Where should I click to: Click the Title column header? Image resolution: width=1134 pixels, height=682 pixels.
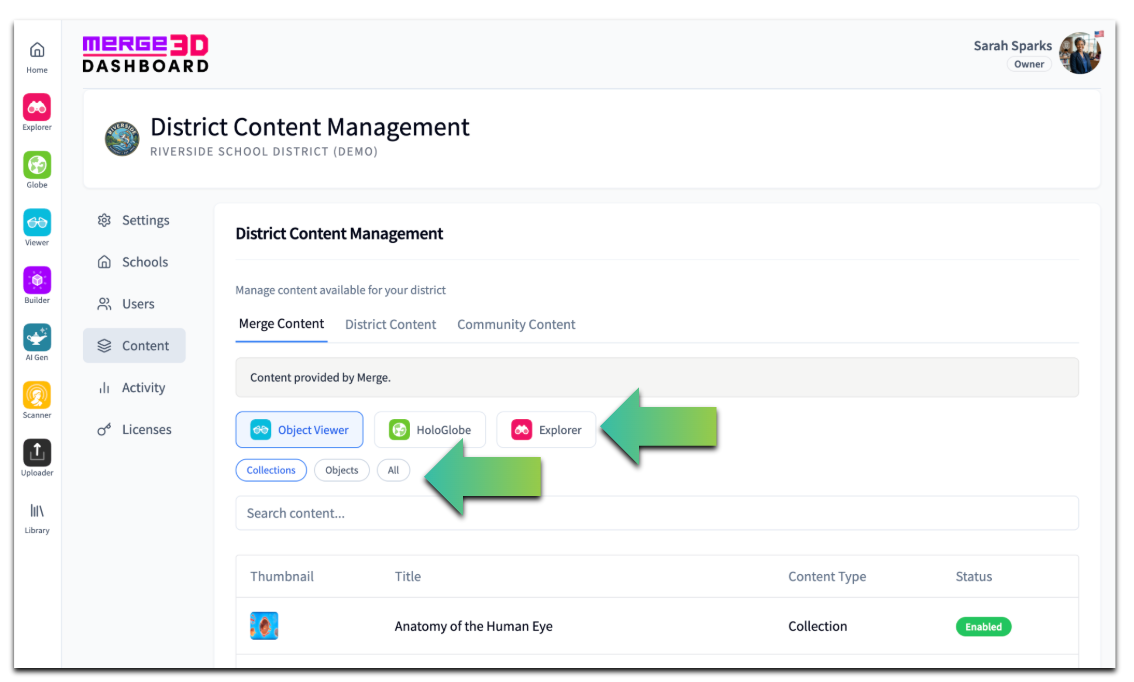pos(408,576)
